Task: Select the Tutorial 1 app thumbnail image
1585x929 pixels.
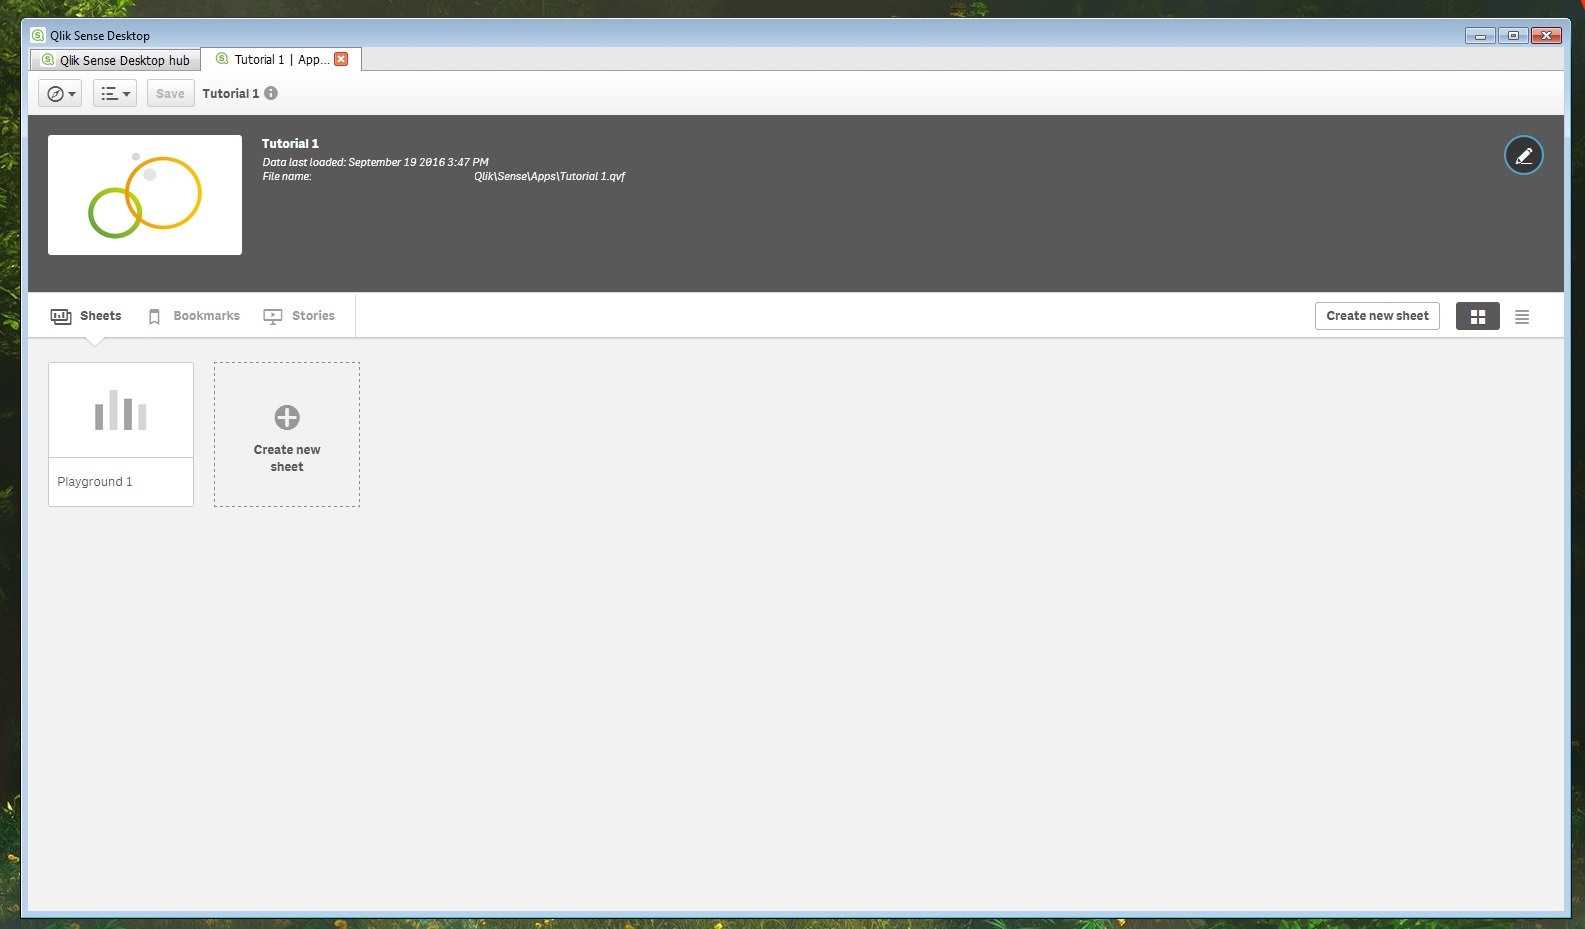Action: point(145,195)
